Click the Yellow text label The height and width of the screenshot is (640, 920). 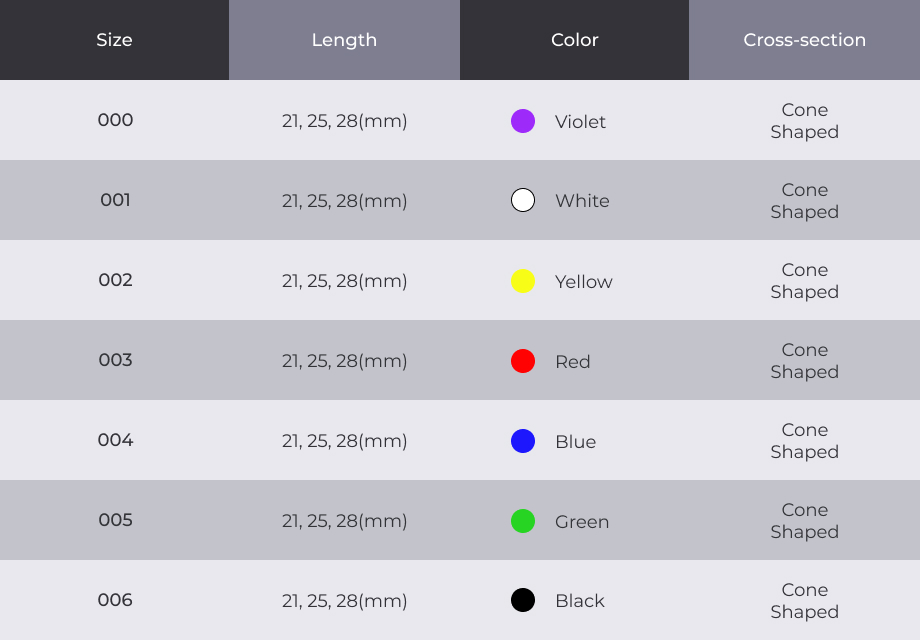click(x=584, y=282)
